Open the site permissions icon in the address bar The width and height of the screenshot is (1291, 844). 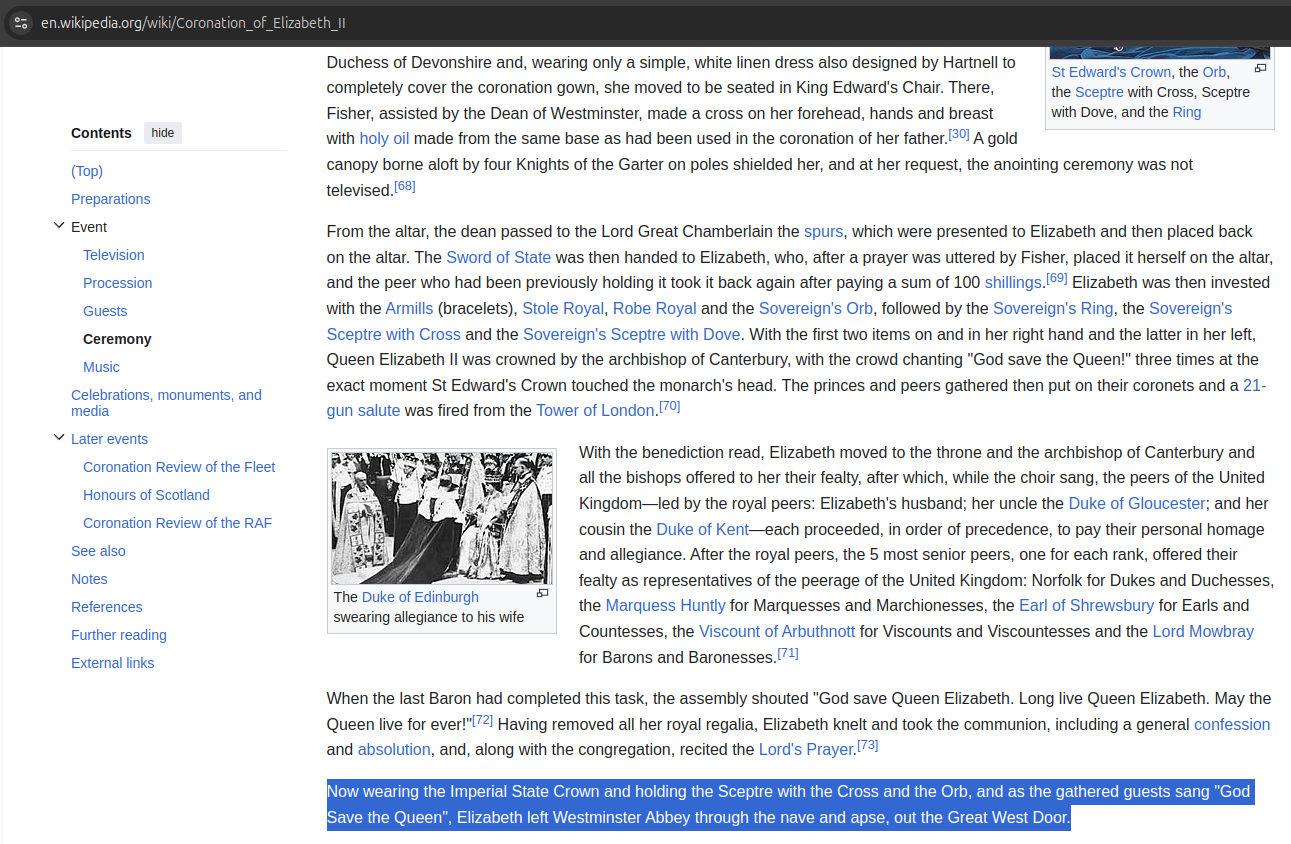[x=20, y=22]
